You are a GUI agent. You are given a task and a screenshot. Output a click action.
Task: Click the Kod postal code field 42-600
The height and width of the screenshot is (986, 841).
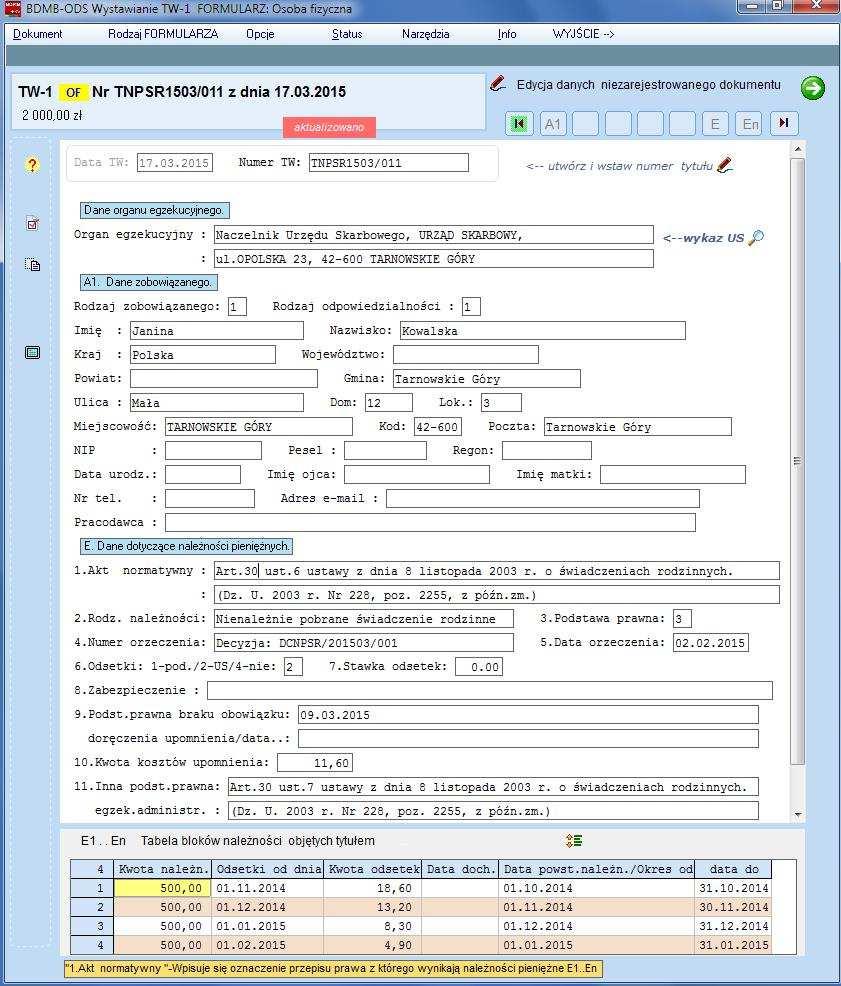438,427
